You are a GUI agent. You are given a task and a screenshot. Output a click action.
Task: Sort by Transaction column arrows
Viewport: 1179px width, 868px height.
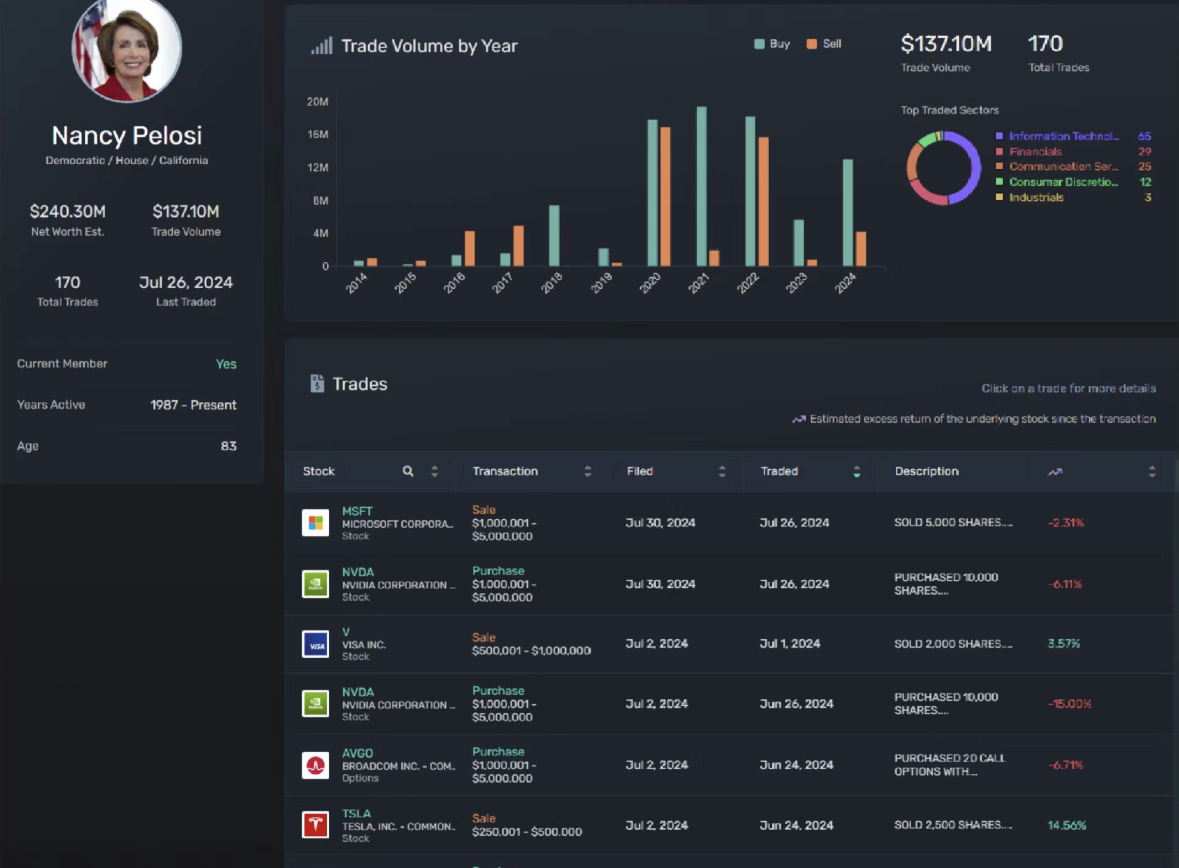tap(588, 471)
